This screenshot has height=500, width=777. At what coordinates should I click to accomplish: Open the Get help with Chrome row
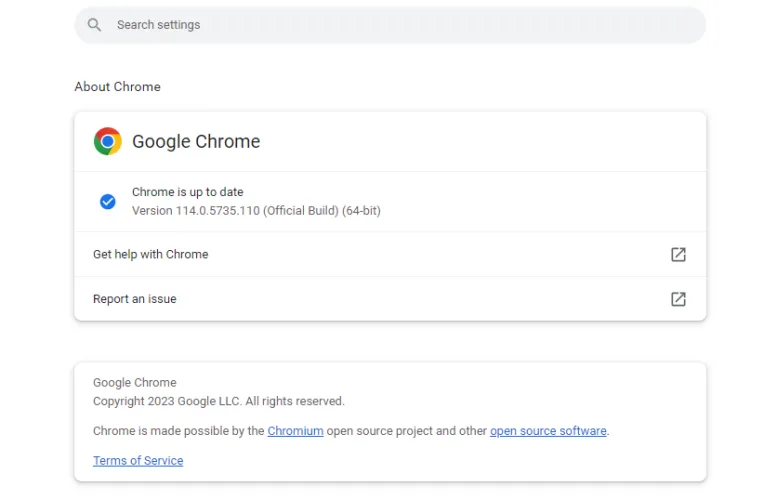[150, 254]
